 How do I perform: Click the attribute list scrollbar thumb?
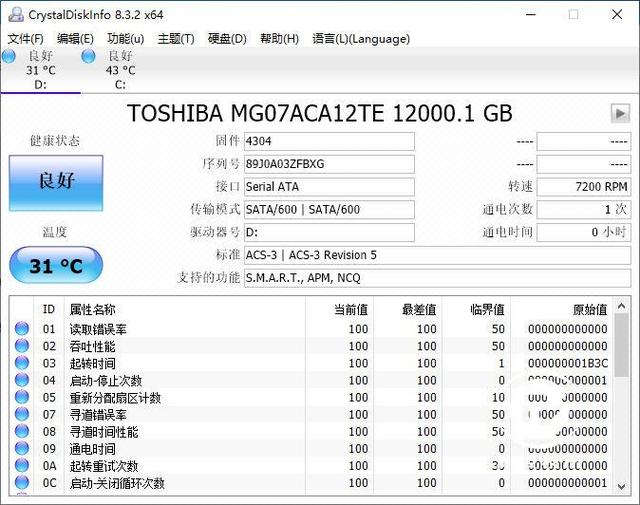[x=622, y=345]
